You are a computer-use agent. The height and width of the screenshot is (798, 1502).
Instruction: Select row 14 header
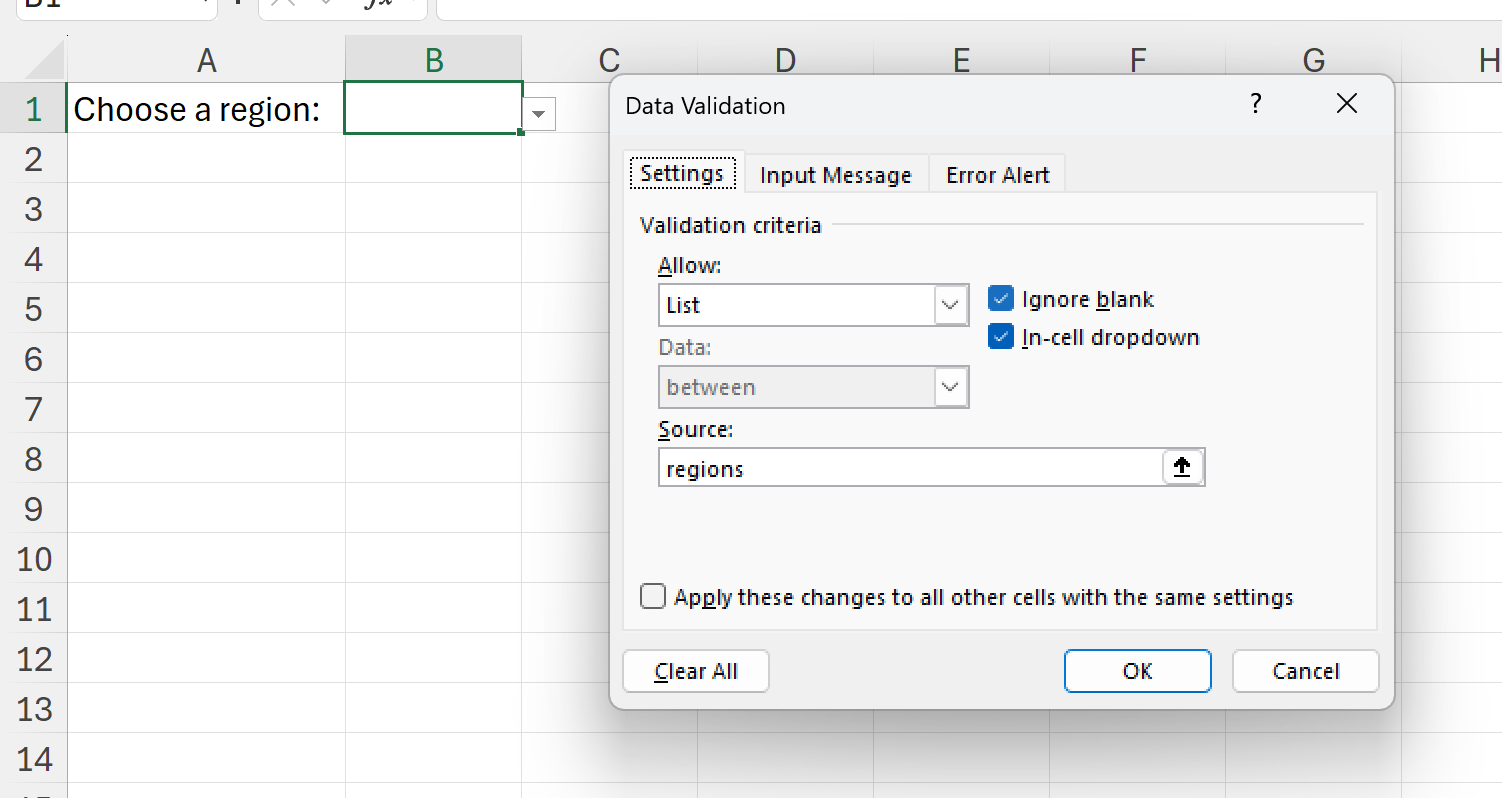tap(34, 759)
